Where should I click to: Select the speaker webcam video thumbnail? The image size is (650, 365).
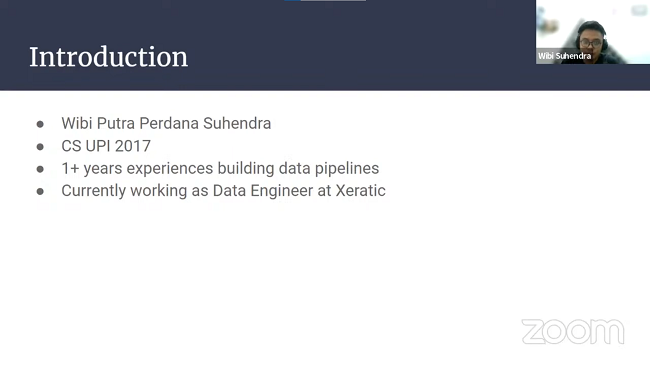(593, 32)
